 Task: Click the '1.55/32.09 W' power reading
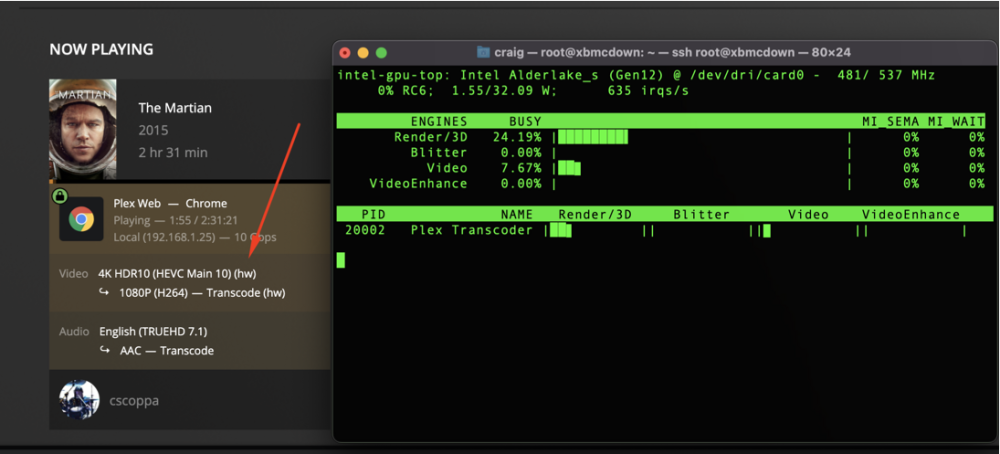coord(504,91)
